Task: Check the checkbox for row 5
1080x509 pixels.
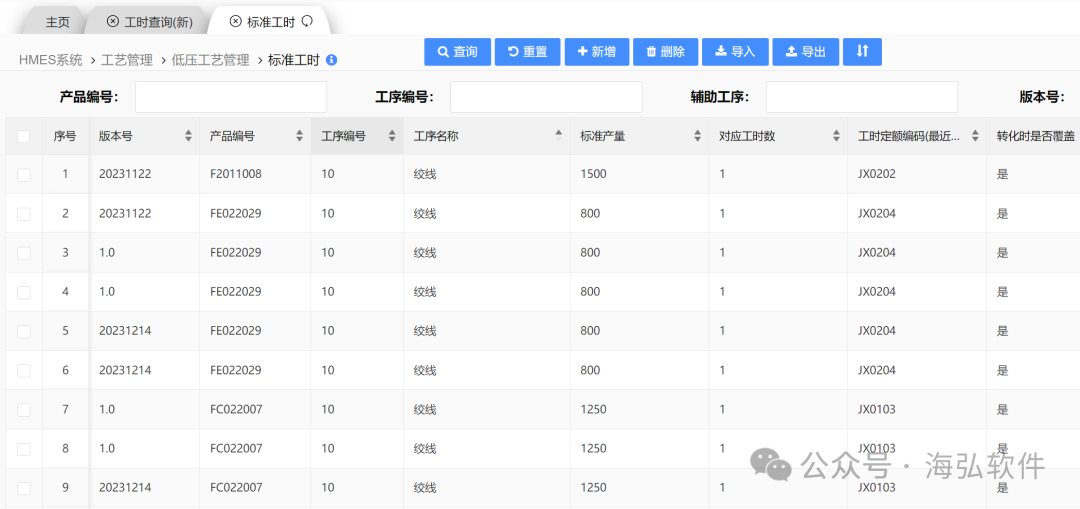Action: point(24,331)
